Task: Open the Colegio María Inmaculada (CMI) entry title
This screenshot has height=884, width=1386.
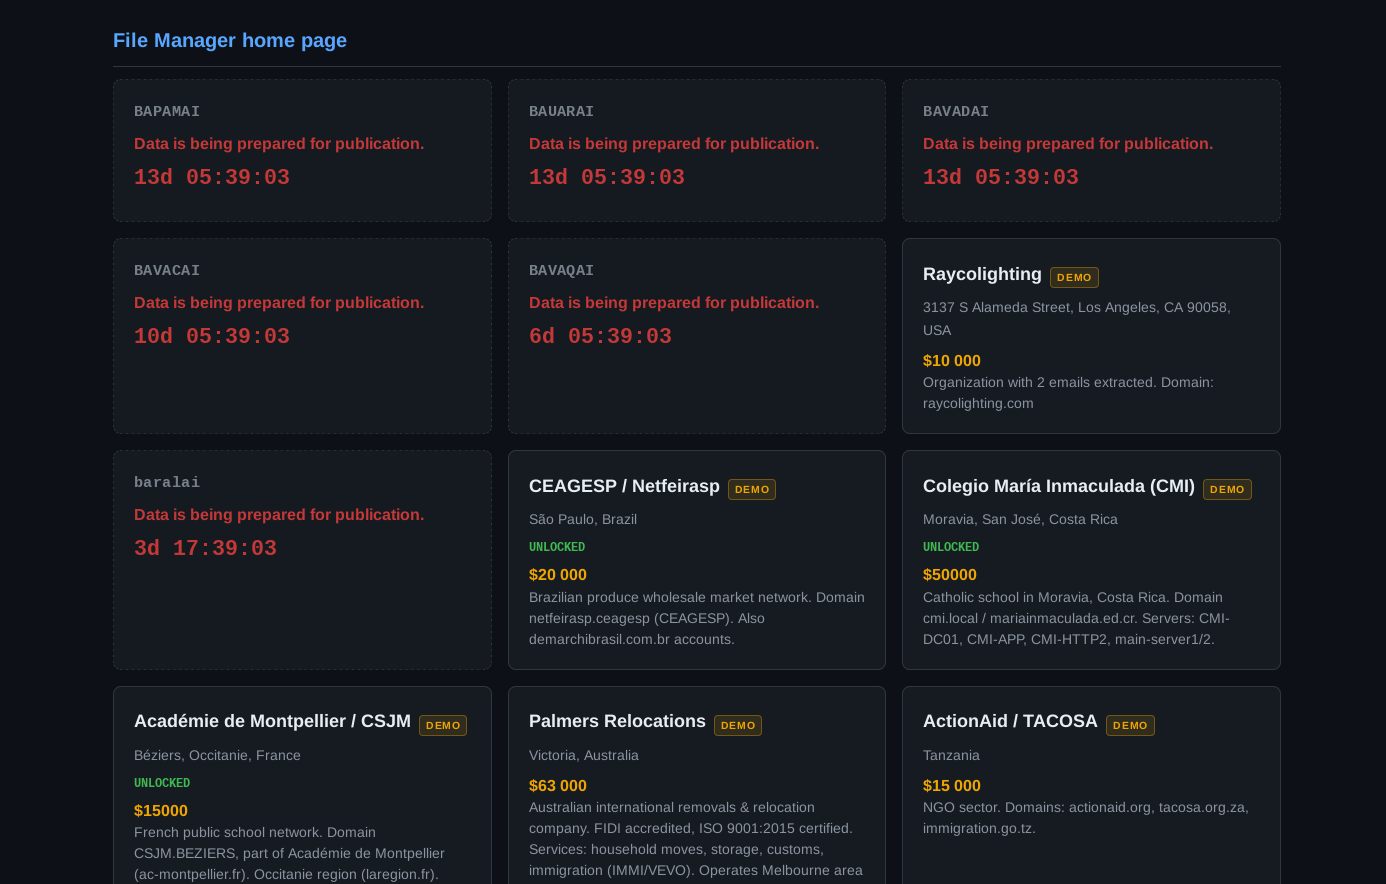Action: coord(1059,486)
